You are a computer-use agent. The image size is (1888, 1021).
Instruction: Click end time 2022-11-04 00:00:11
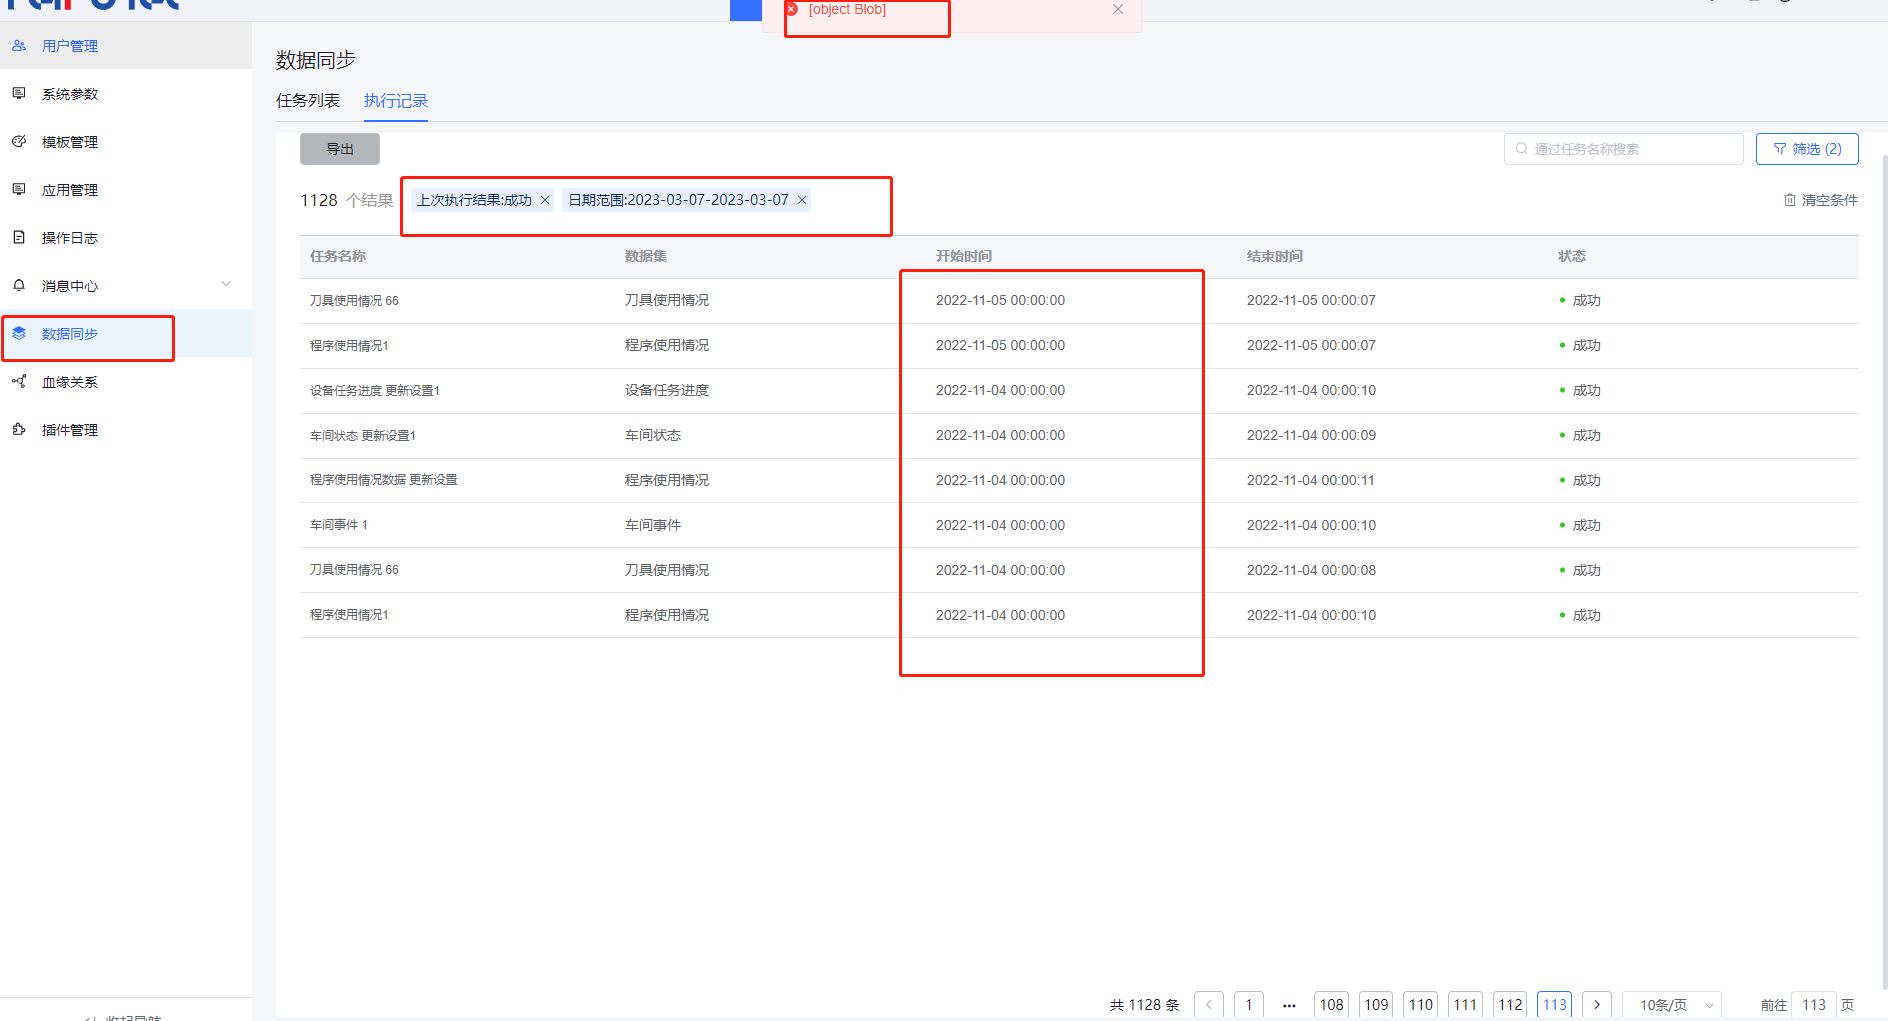1311,480
